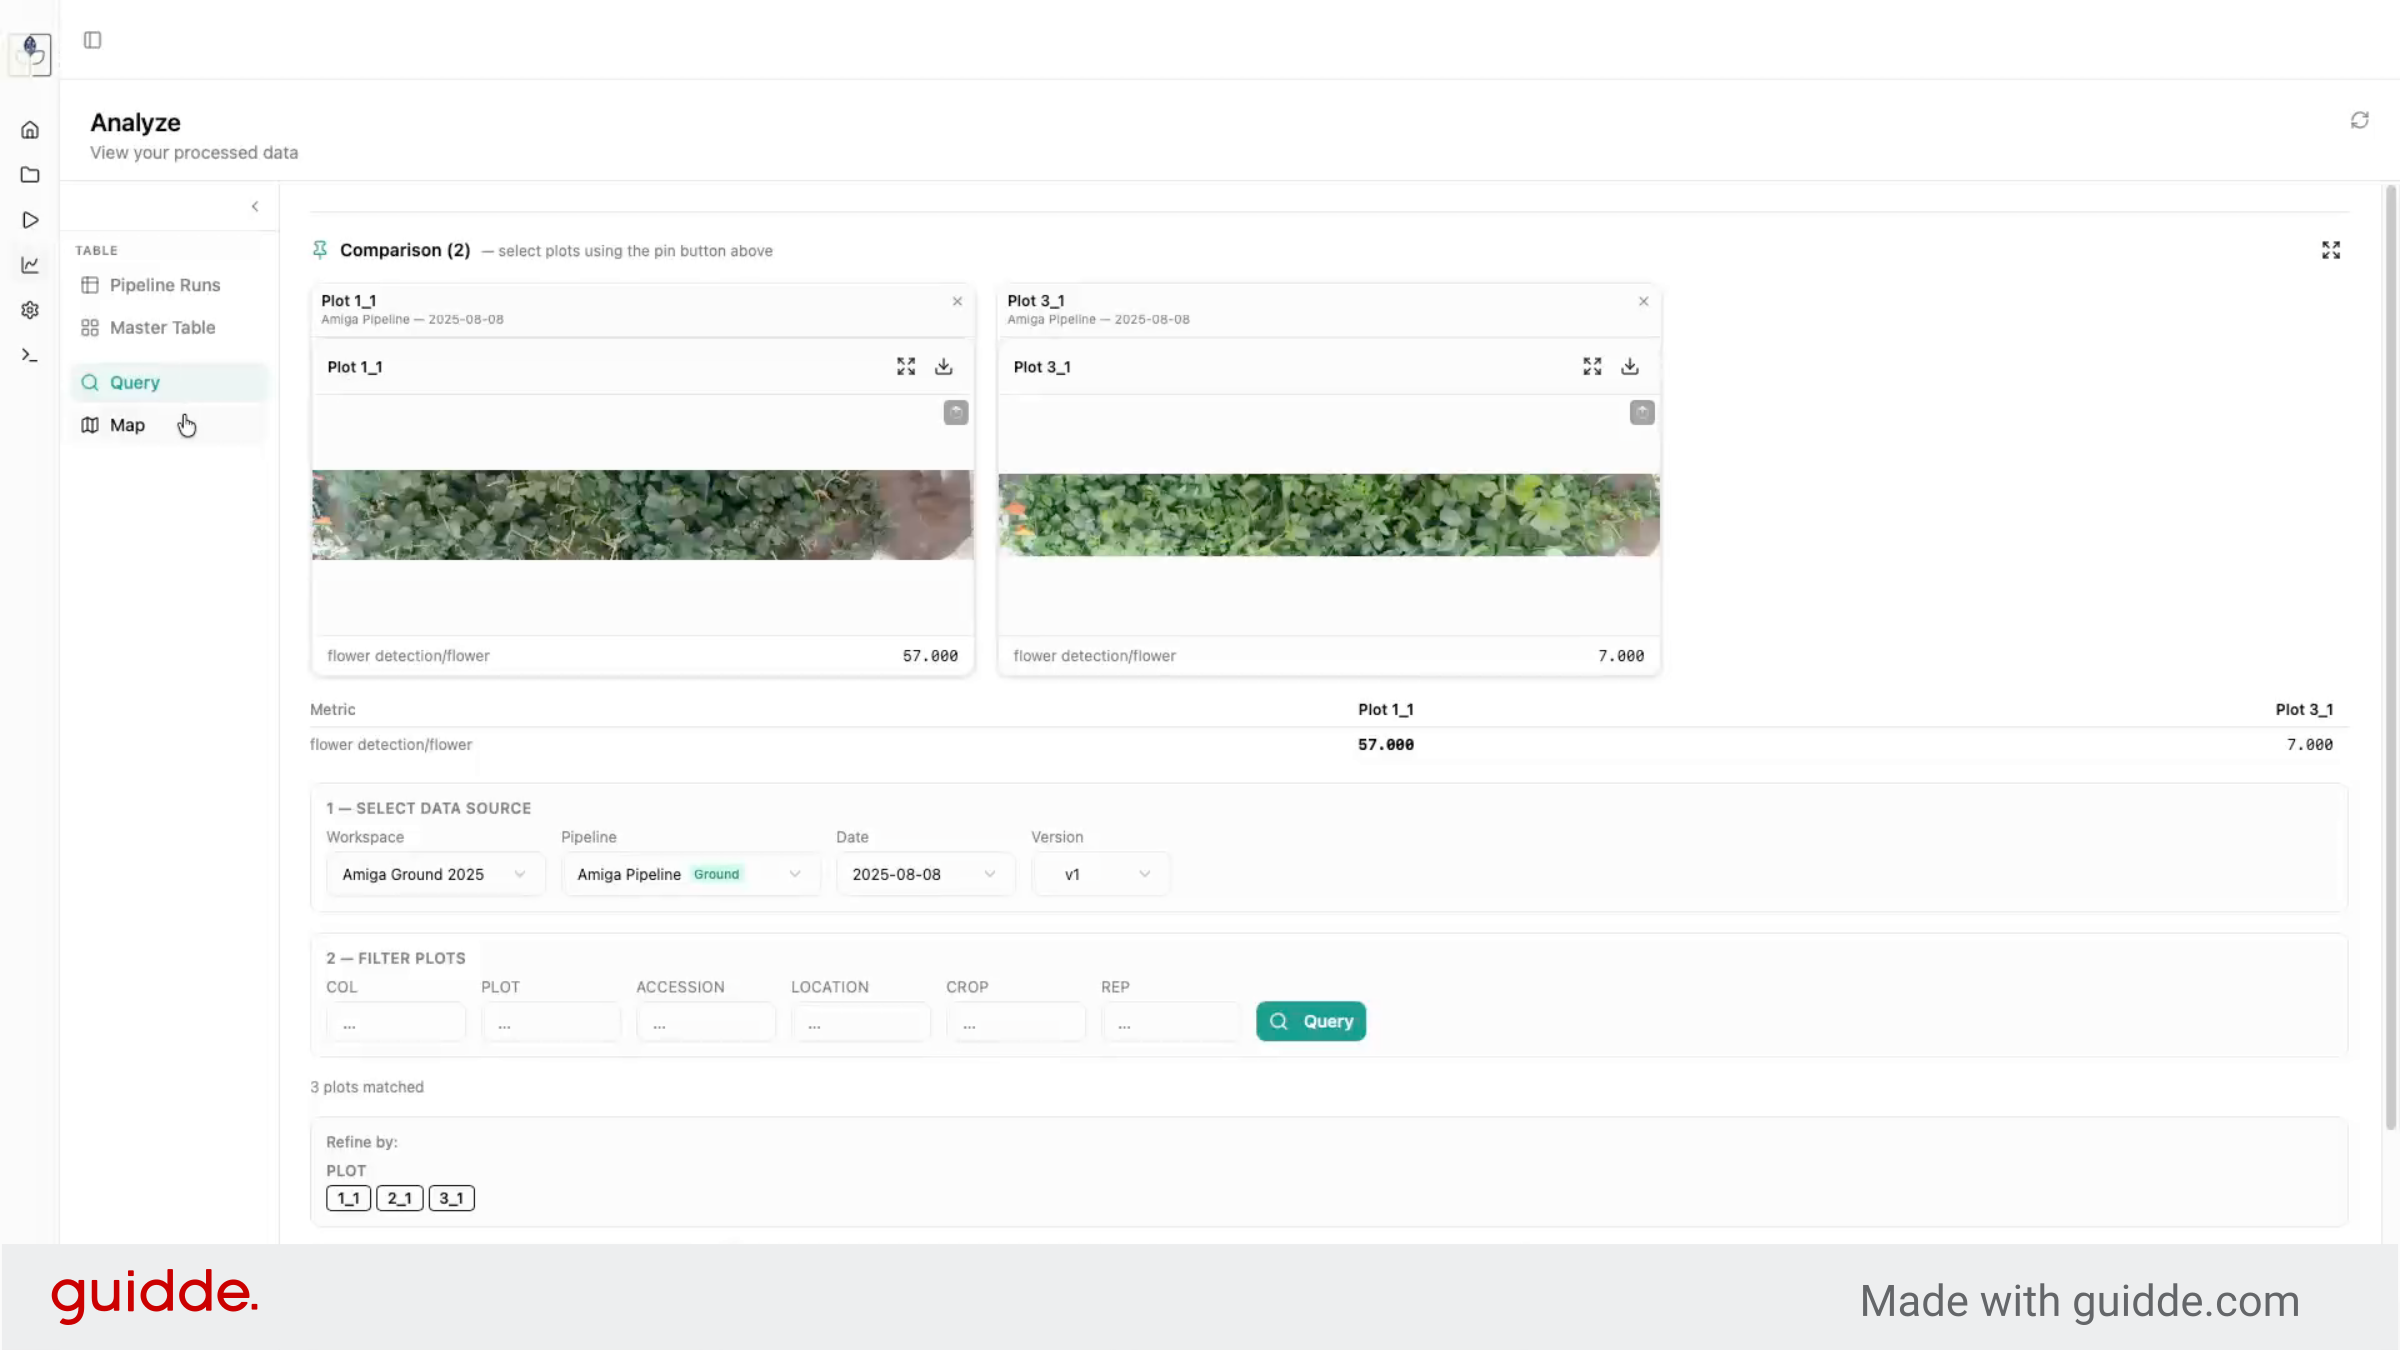This screenshot has width=2400, height=1350.
Task: Toggle the 1_1 plot refine chip
Action: click(x=348, y=1198)
